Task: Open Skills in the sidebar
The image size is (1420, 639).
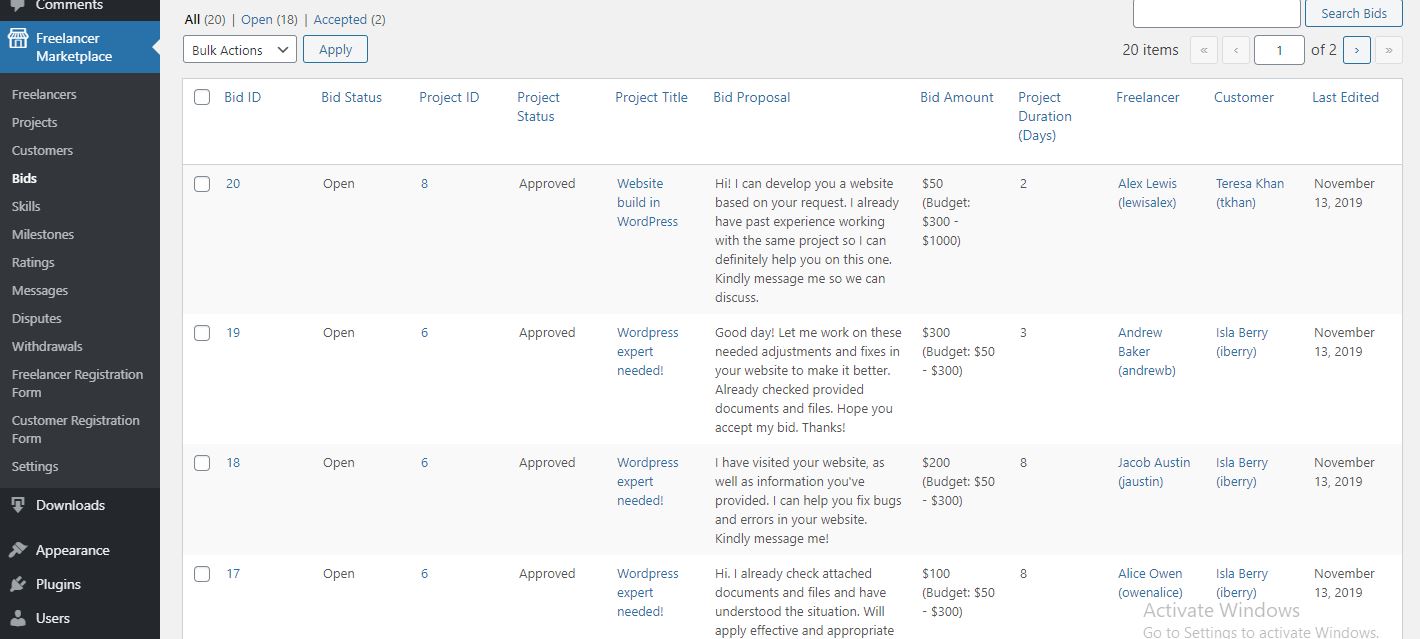Action: pos(26,206)
